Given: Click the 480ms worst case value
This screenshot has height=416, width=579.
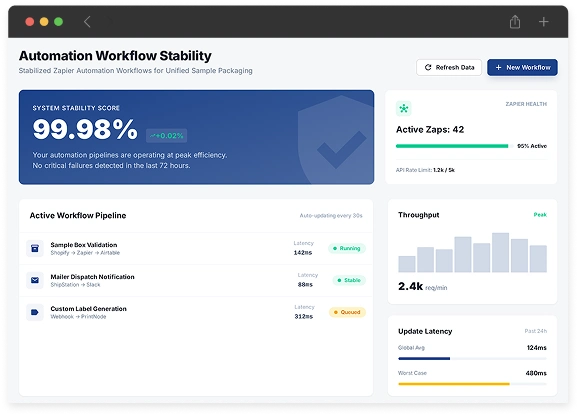Looking at the screenshot, I should 536,373.
